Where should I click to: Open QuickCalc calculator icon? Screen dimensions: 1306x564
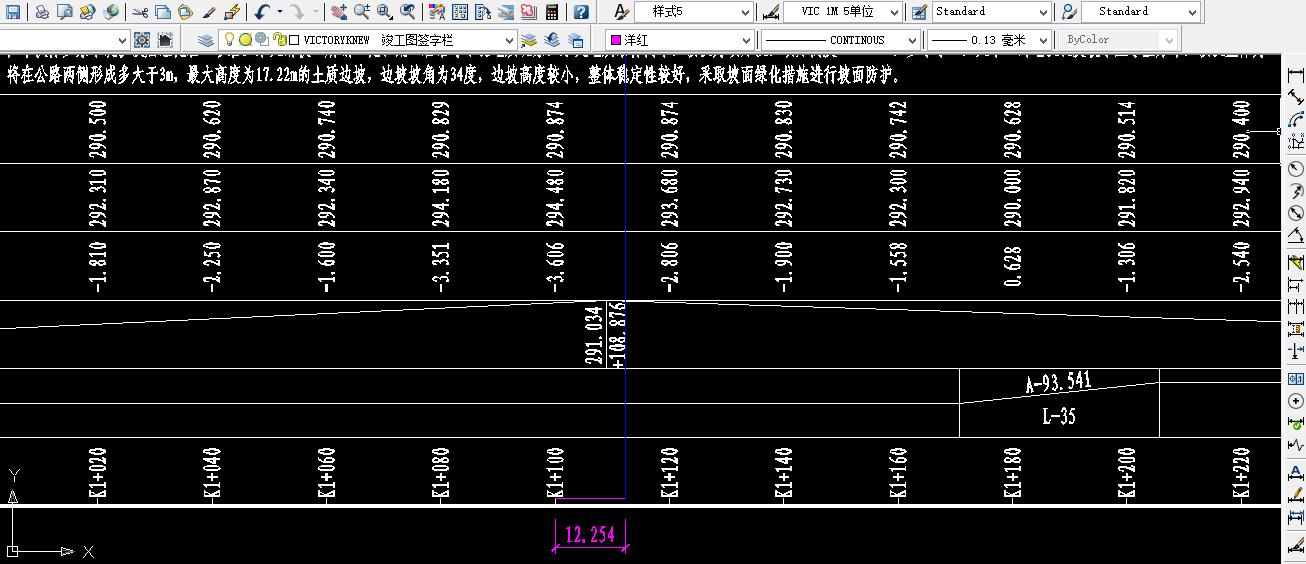pyautogui.click(x=552, y=12)
